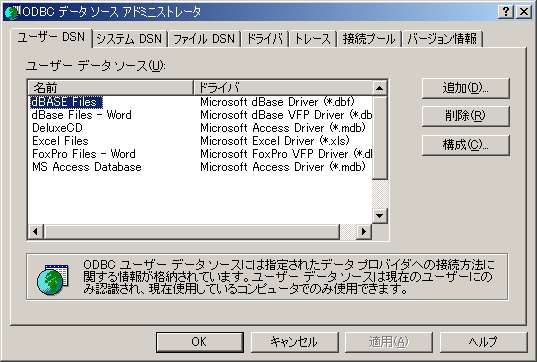Screen dimensions: 537x362
Task: Click the vertical scrollbar thumb
Action: tap(379, 138)
